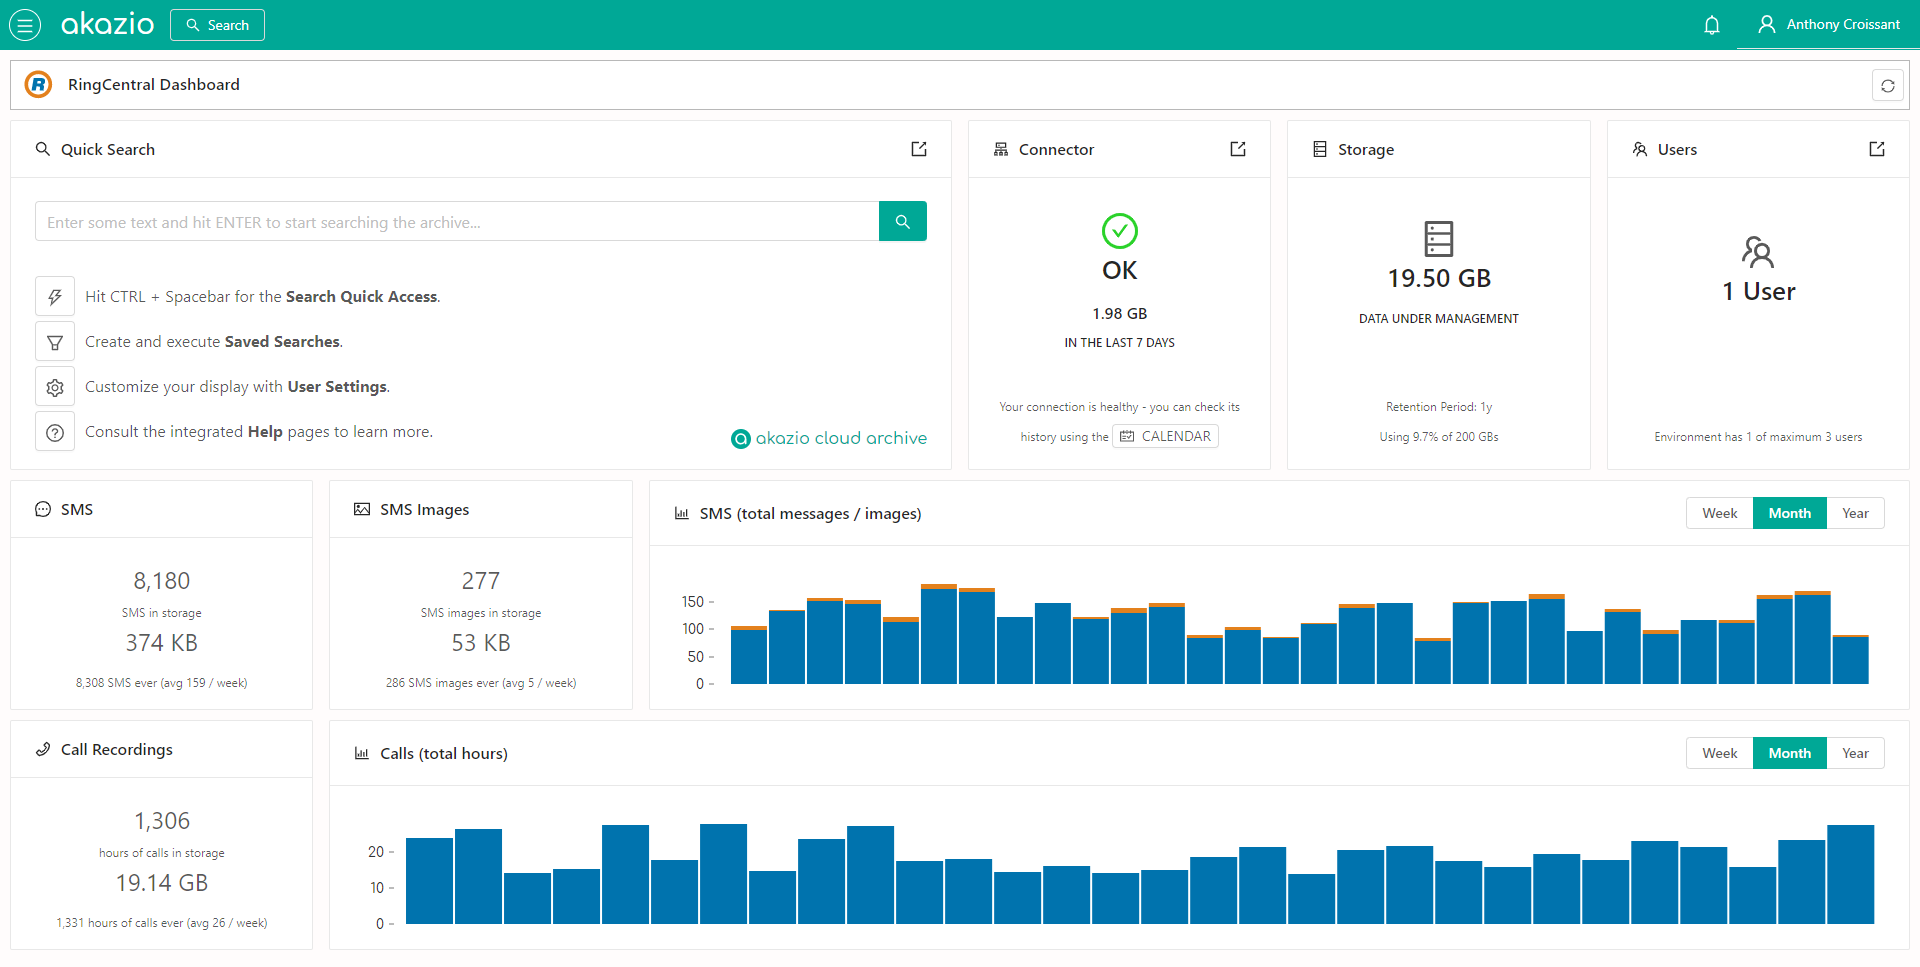Image resolution: width=1920 pixels, height=967 pixels.
Task: Click the Connector panel external link icon
Action: (x=1237, y=148)
